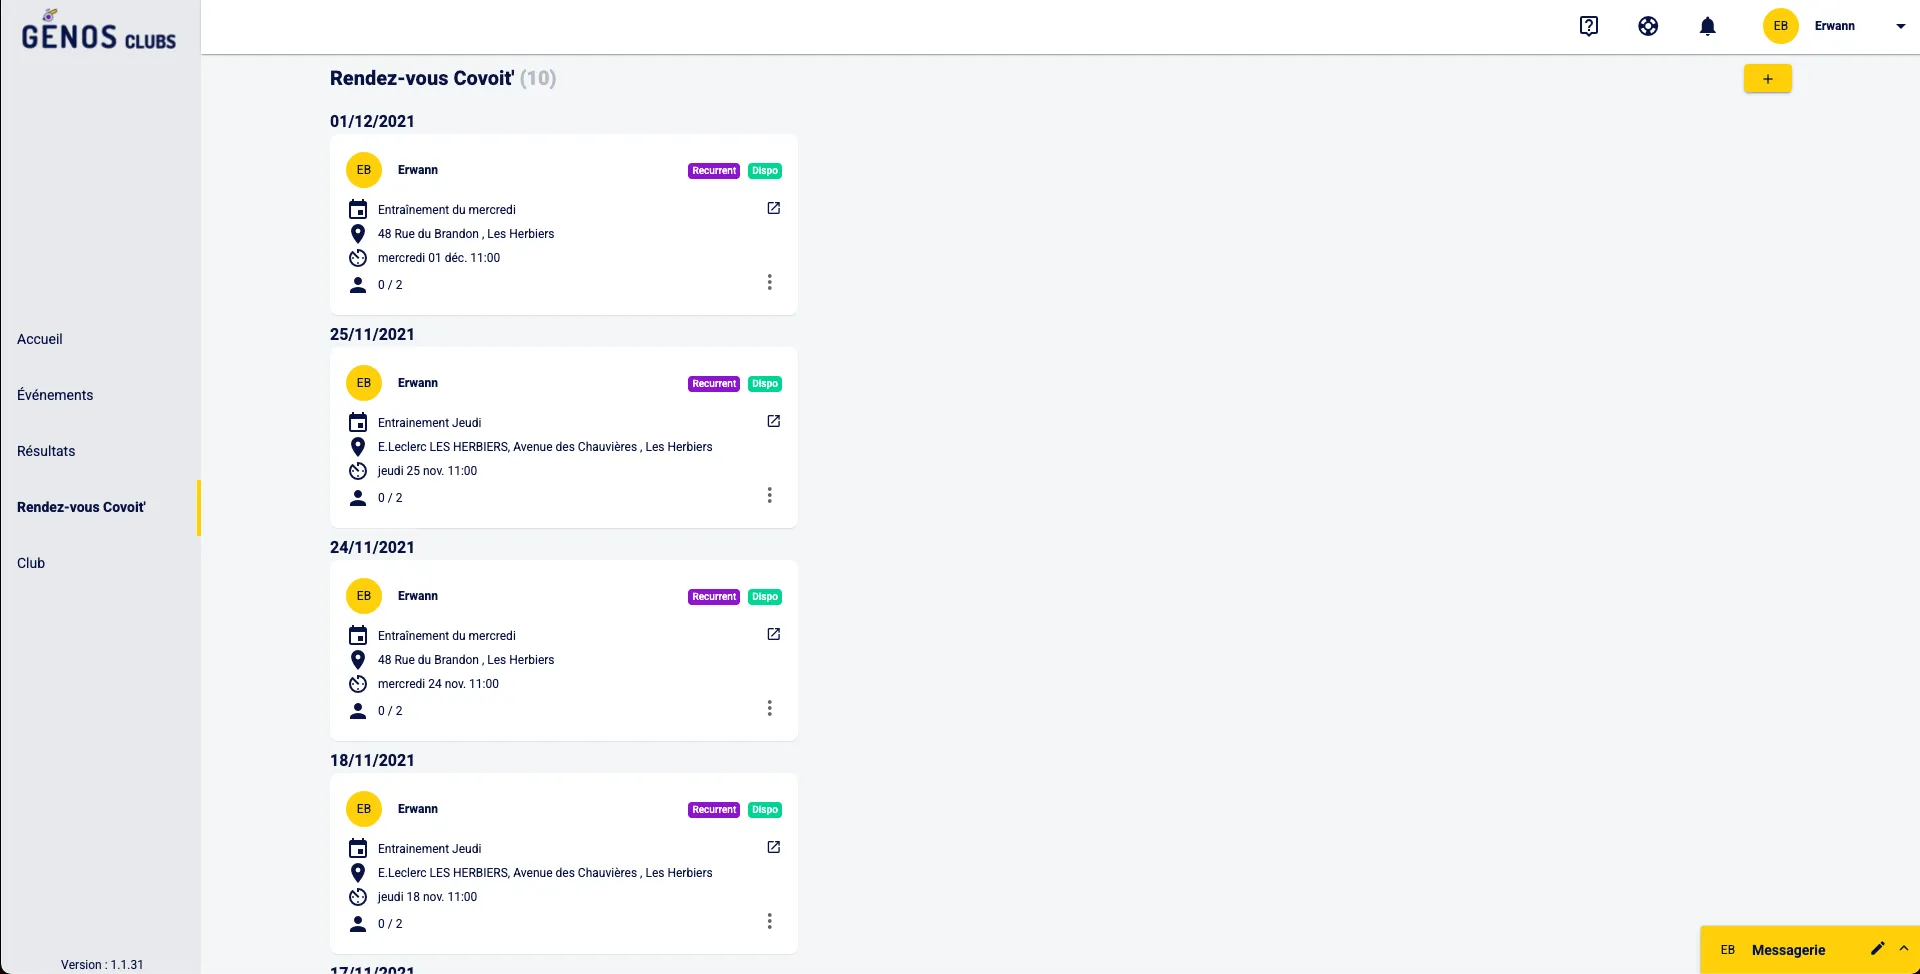Open three-dot menu on 24 nov. card
Viewport: 1920px width, 974px height.
pos(769,708)
